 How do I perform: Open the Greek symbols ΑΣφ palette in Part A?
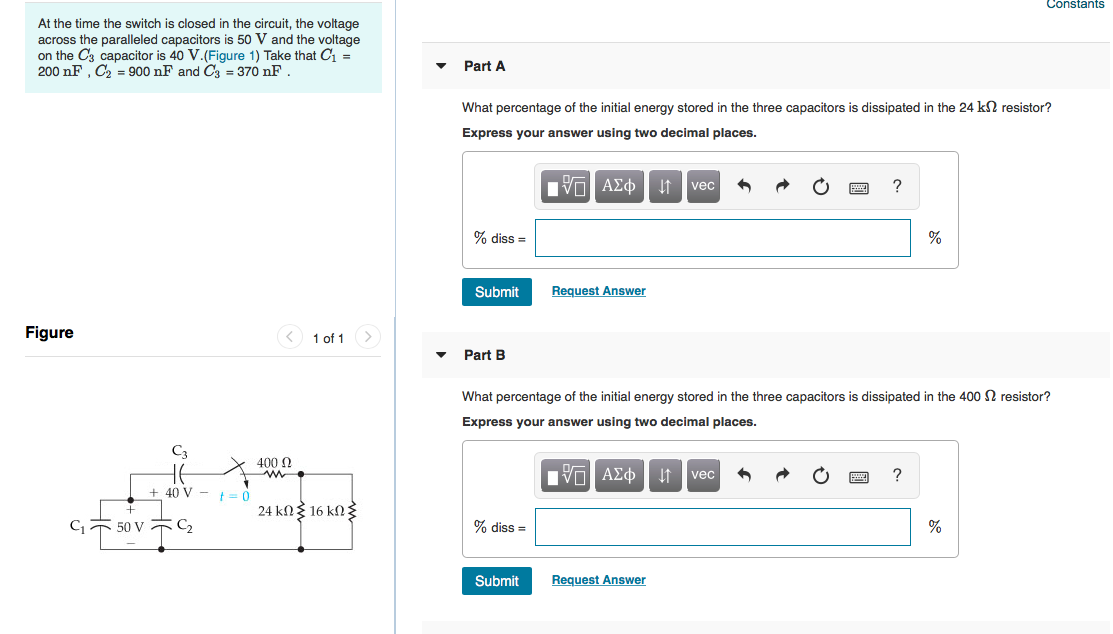pos(618,186)
